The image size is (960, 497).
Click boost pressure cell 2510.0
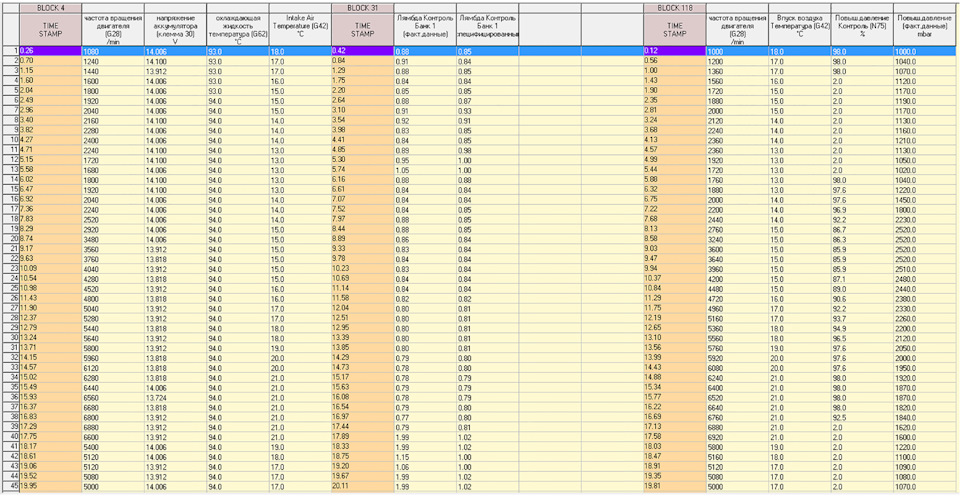926,268
